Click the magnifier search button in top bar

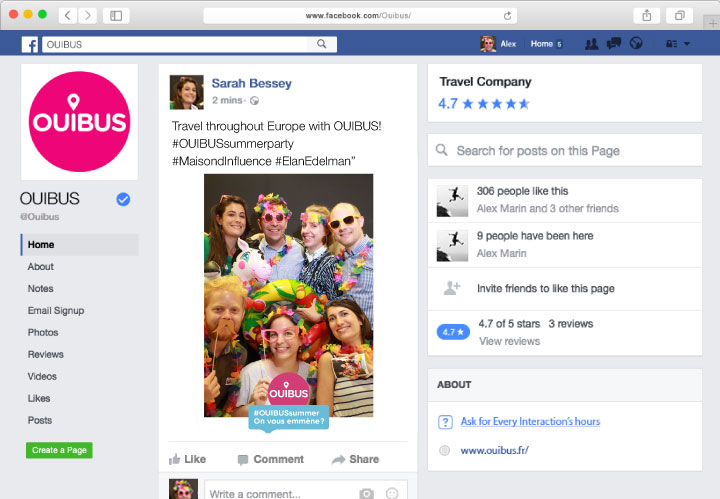322,44
